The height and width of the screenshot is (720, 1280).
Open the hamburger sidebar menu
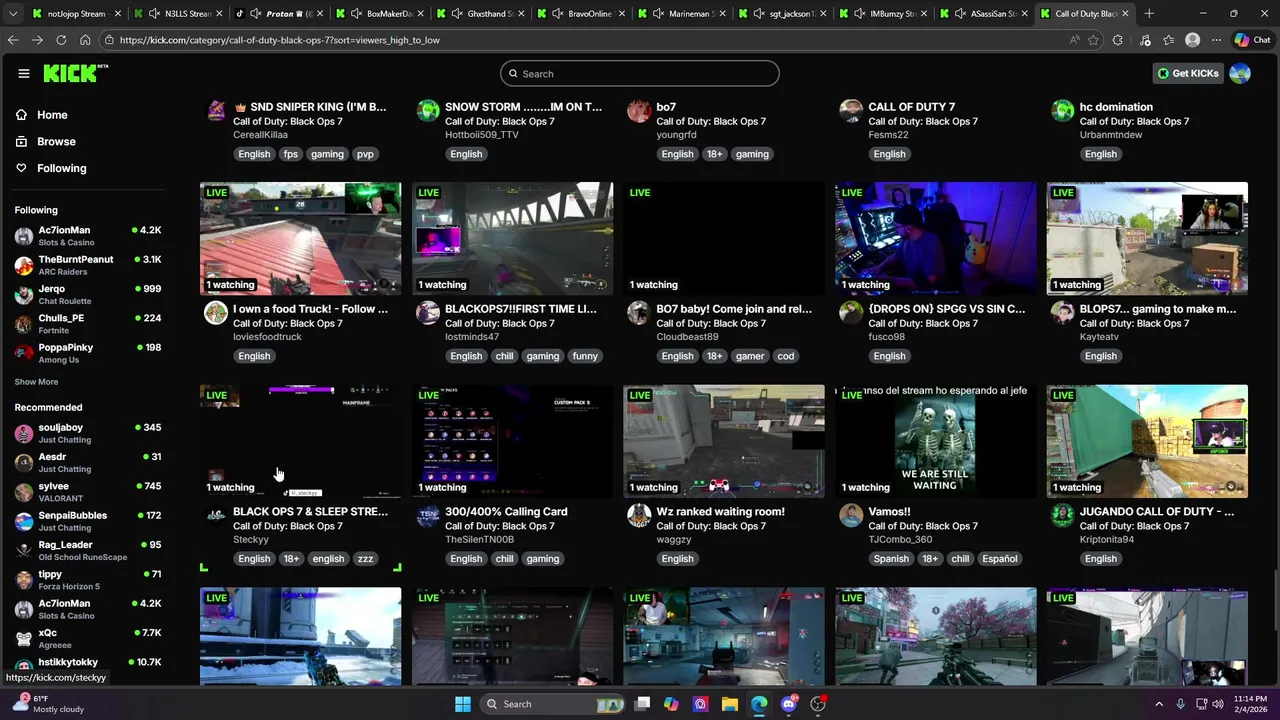[24, 73]
